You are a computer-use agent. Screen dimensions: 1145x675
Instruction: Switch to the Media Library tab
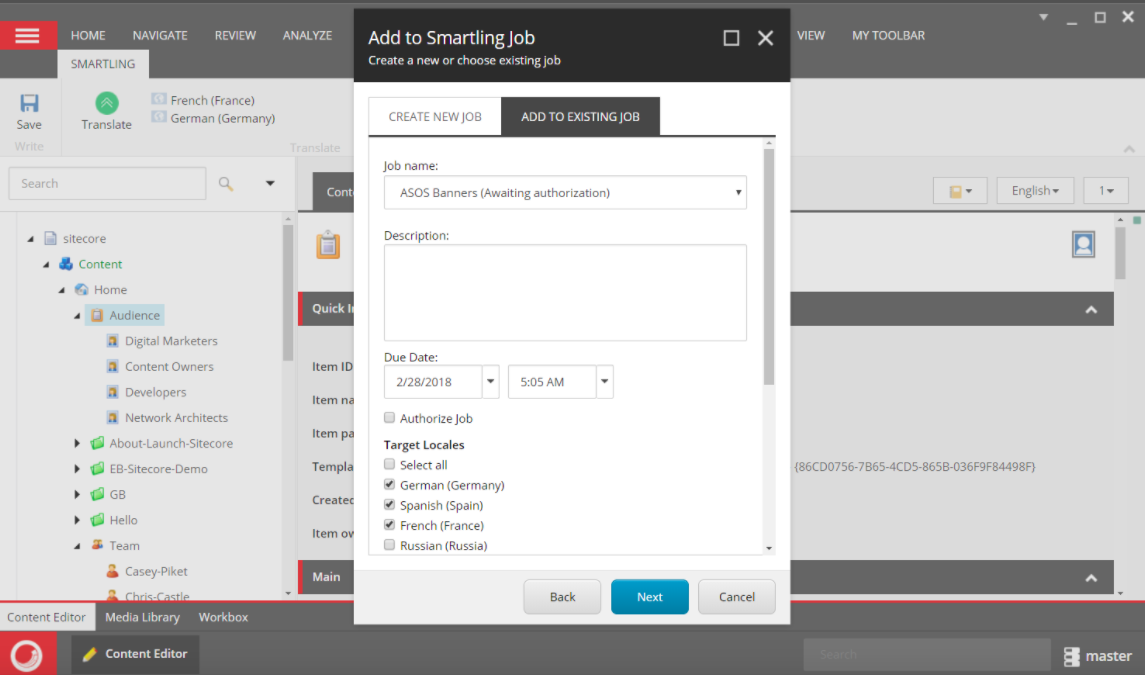click(142, 617)
